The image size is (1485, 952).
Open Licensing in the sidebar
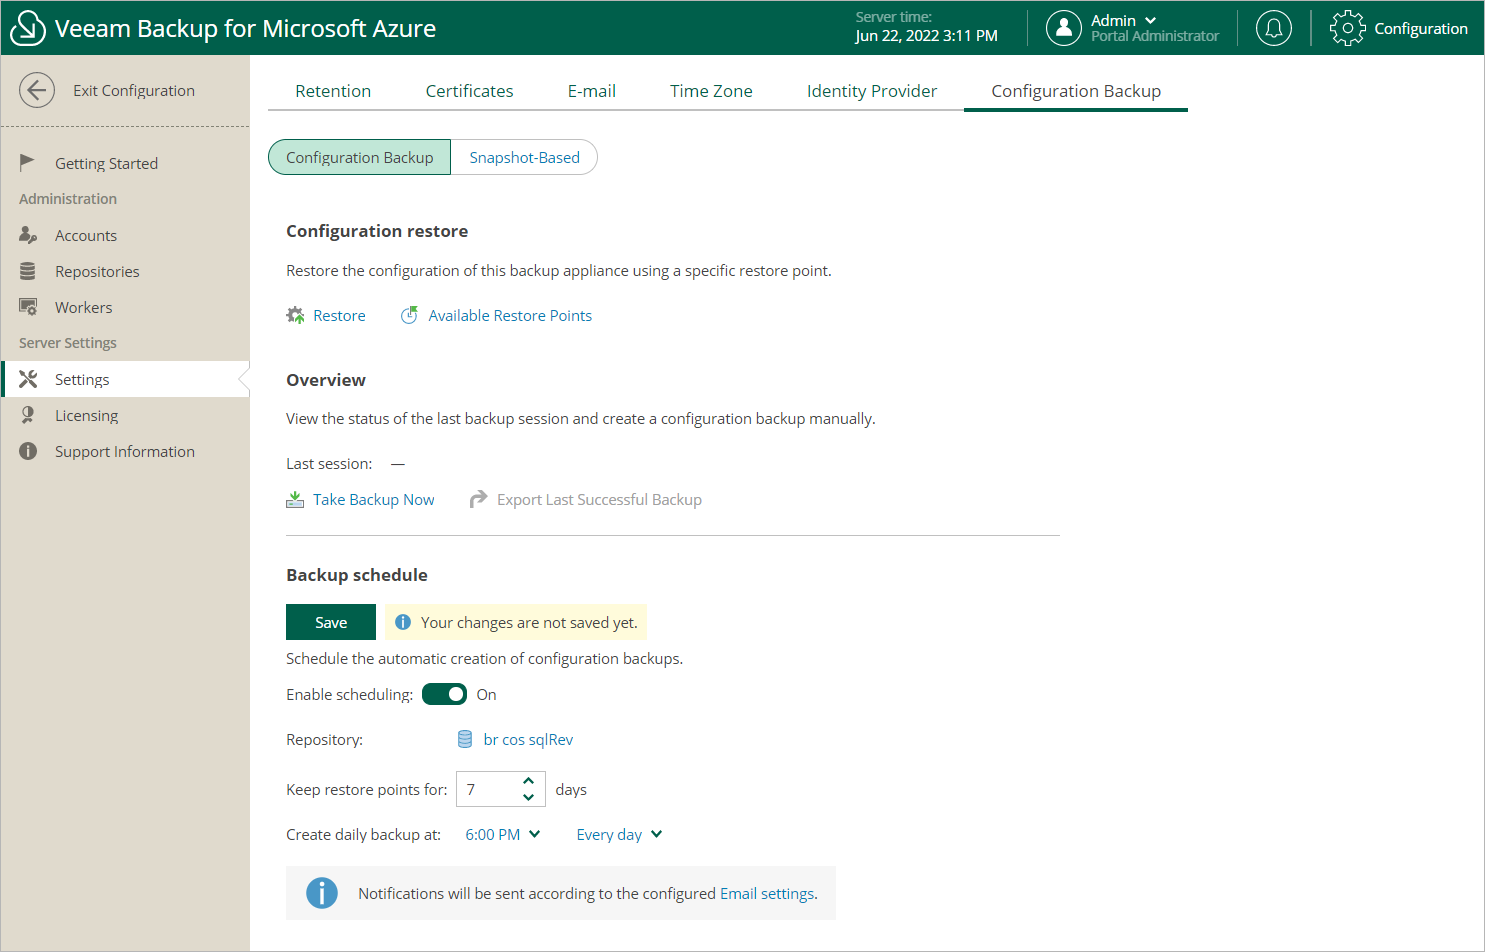click(86, 415)
